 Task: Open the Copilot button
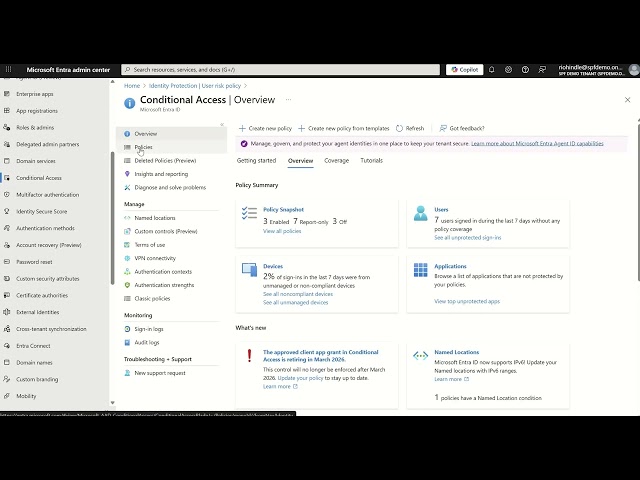(x=464, y=70)
